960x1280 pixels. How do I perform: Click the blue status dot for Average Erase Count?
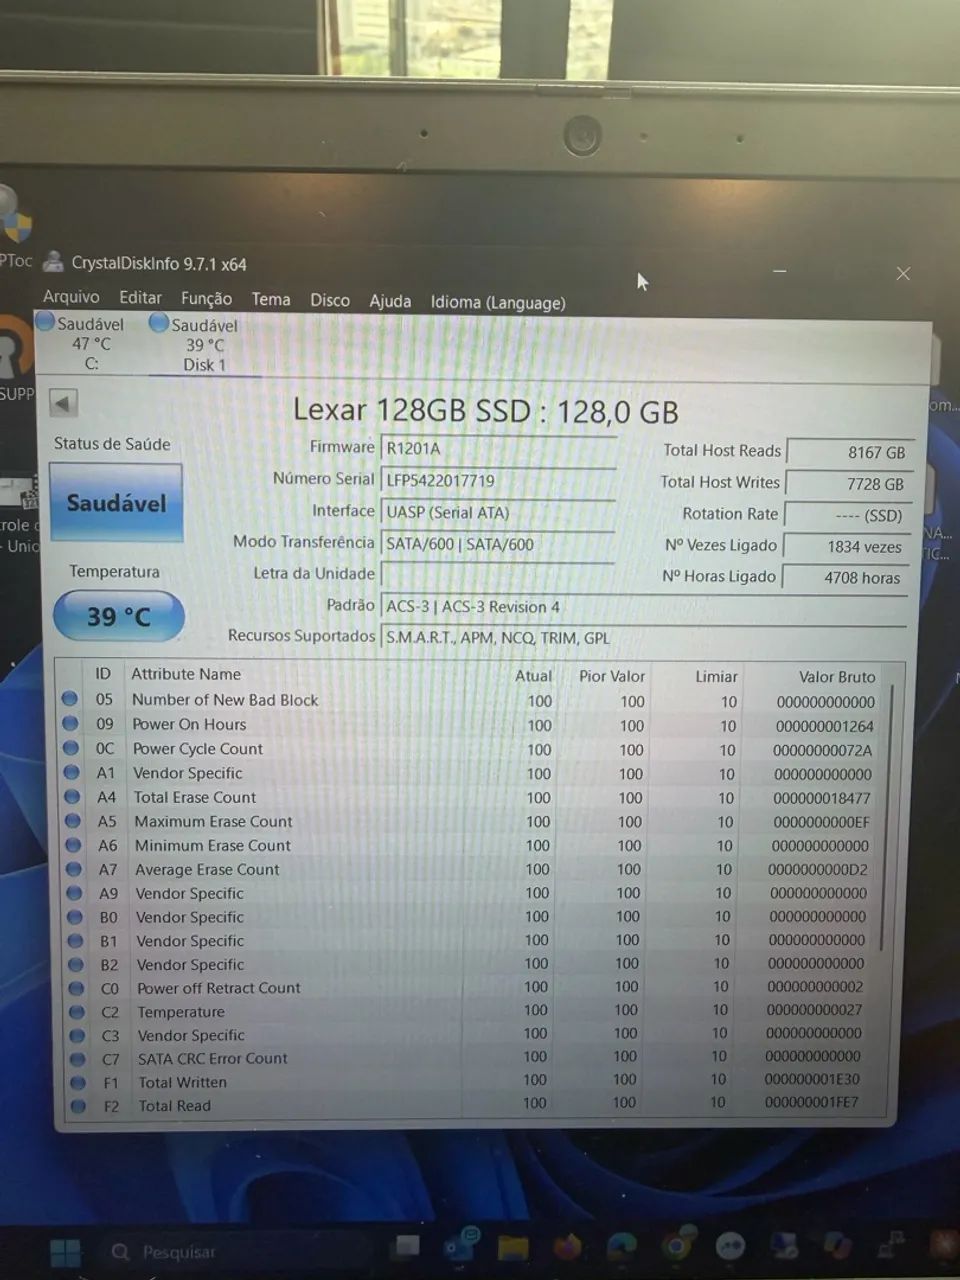tap(74, 869)
